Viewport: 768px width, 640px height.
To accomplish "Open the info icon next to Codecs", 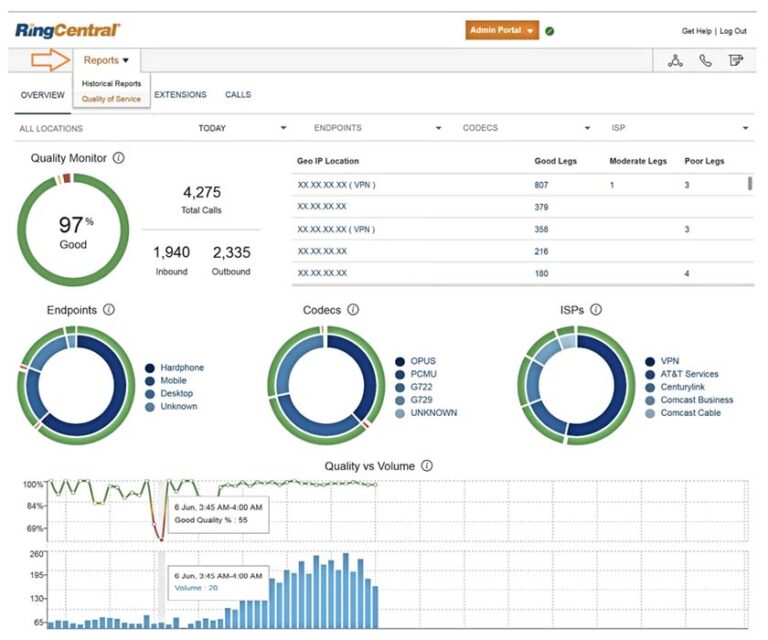I will coord(353,310).
